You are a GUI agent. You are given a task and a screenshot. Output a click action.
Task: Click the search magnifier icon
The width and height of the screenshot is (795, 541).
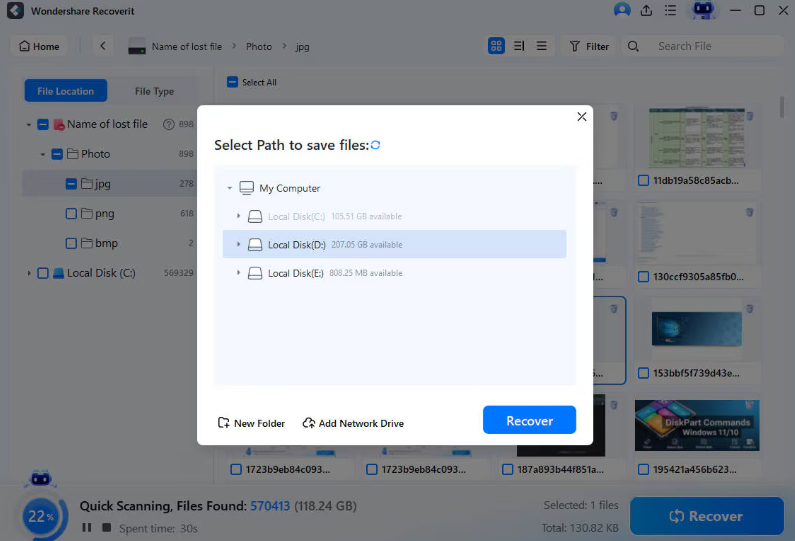pos(633,46)
